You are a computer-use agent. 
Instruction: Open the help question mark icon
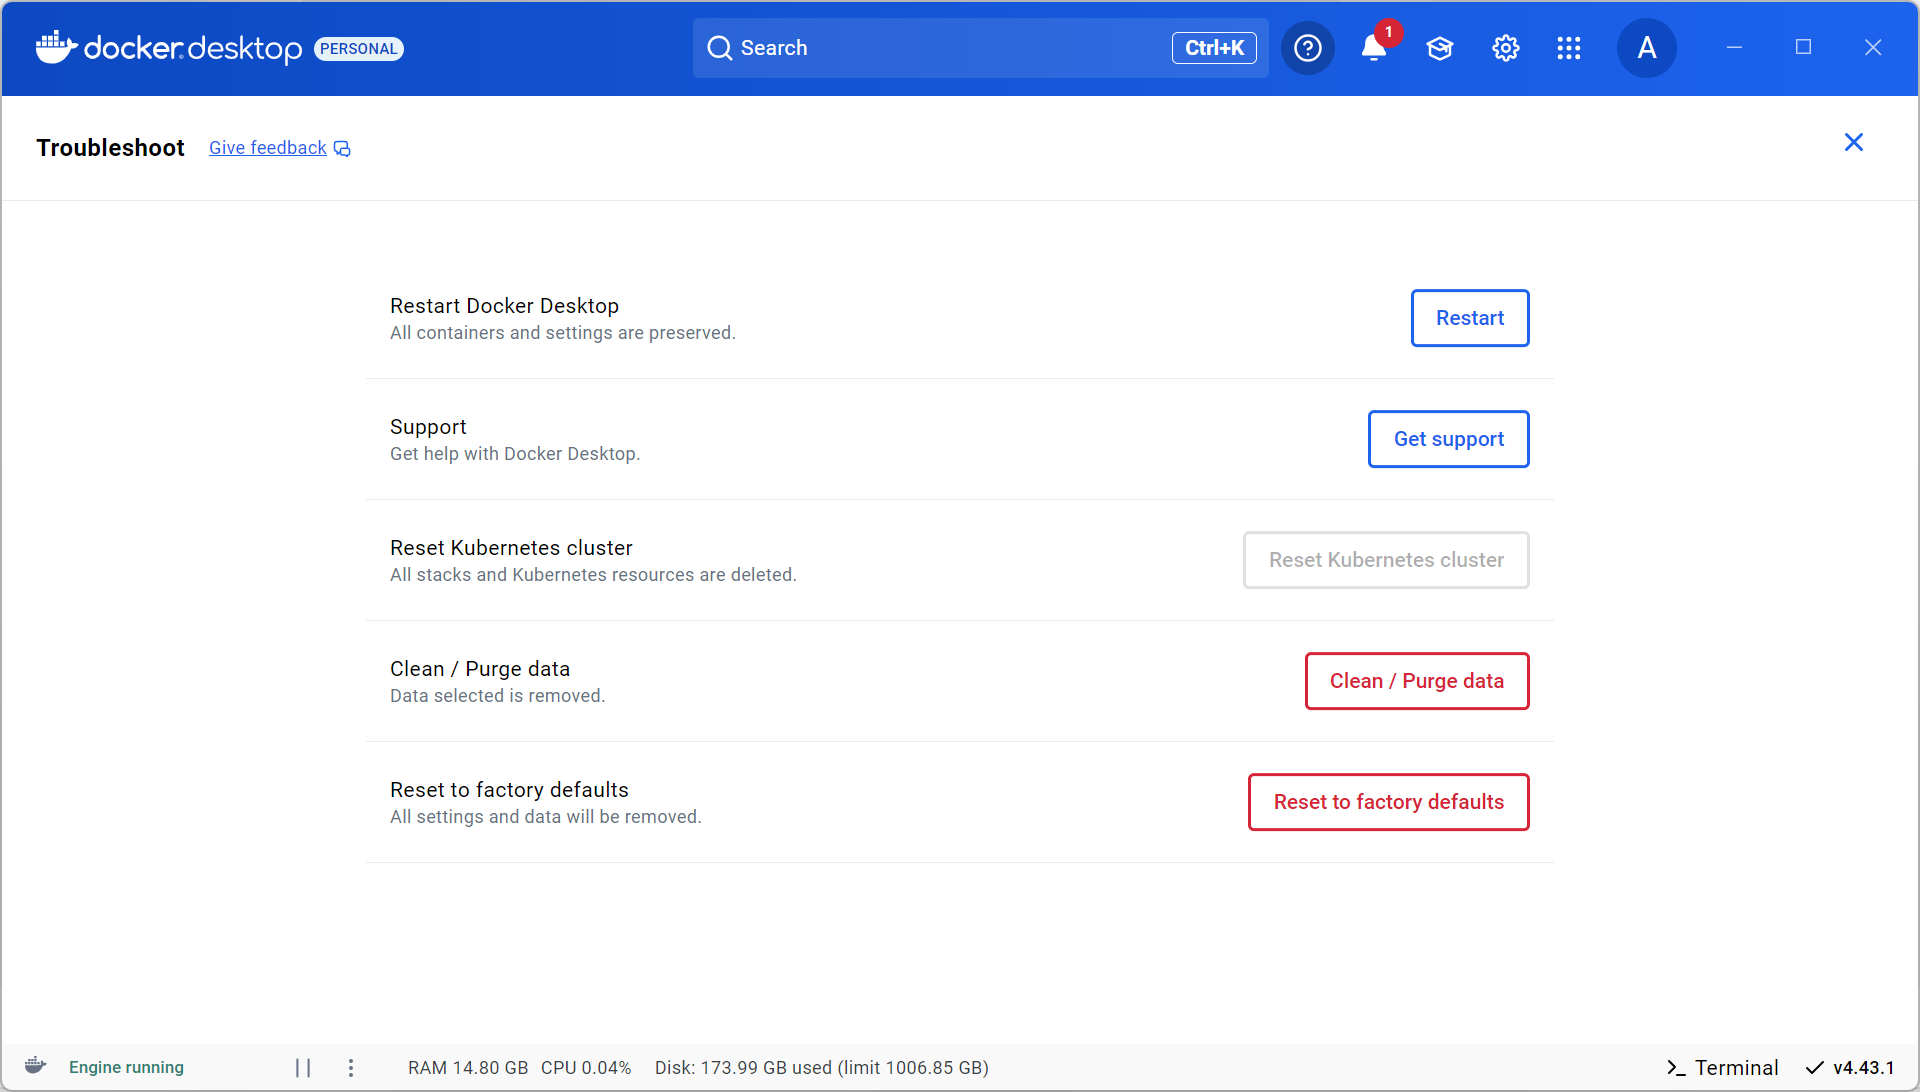tap(1307, 48)
